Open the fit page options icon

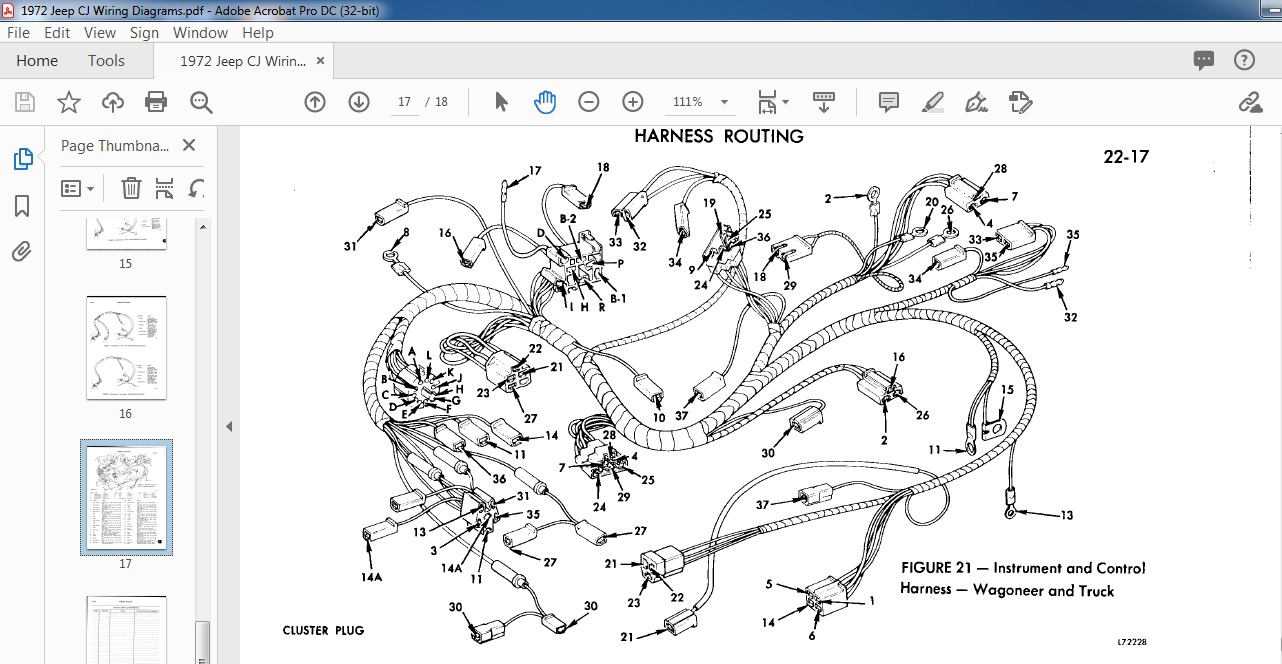767,102
